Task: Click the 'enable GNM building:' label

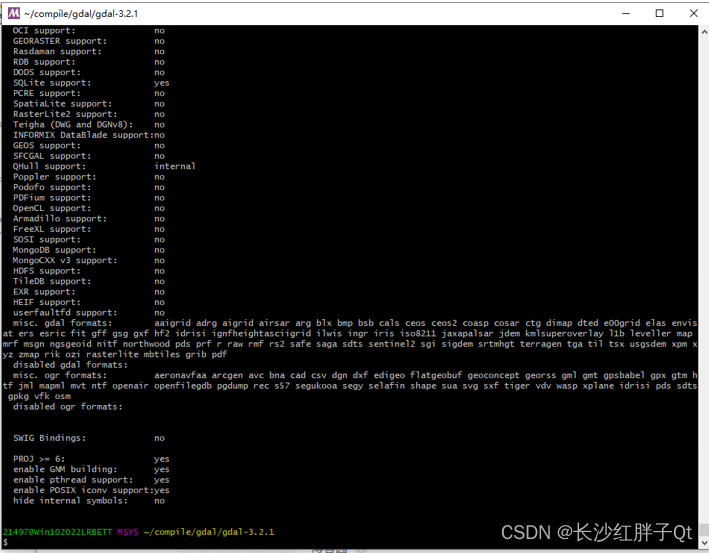Action: pyautogui.click(x=65, y=469)
